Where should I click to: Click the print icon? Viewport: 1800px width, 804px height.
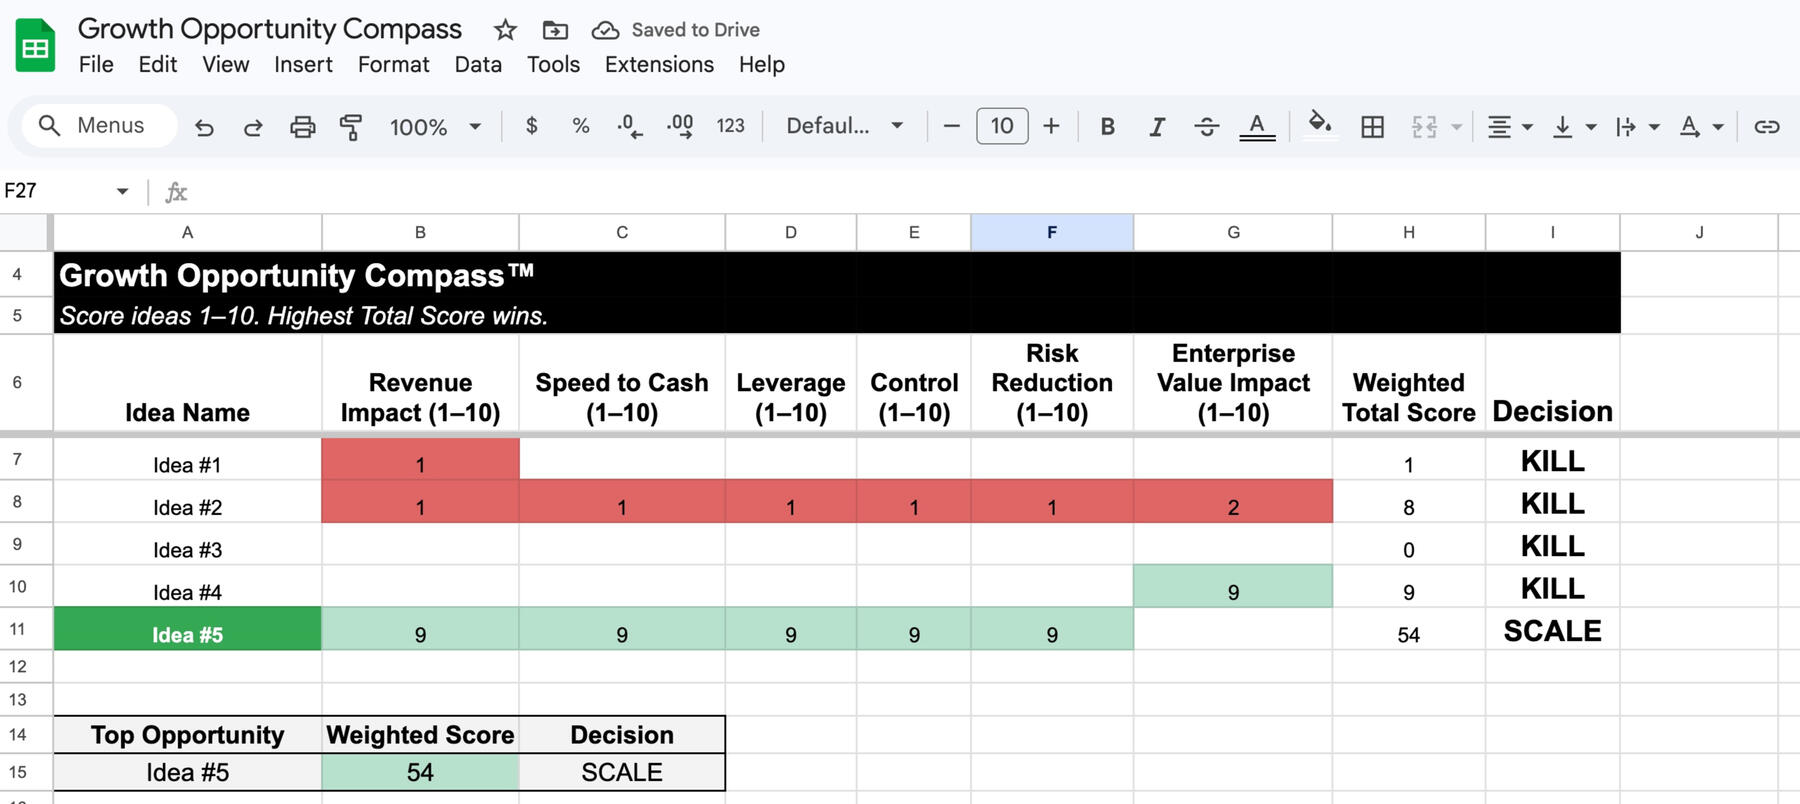point(302,127)
